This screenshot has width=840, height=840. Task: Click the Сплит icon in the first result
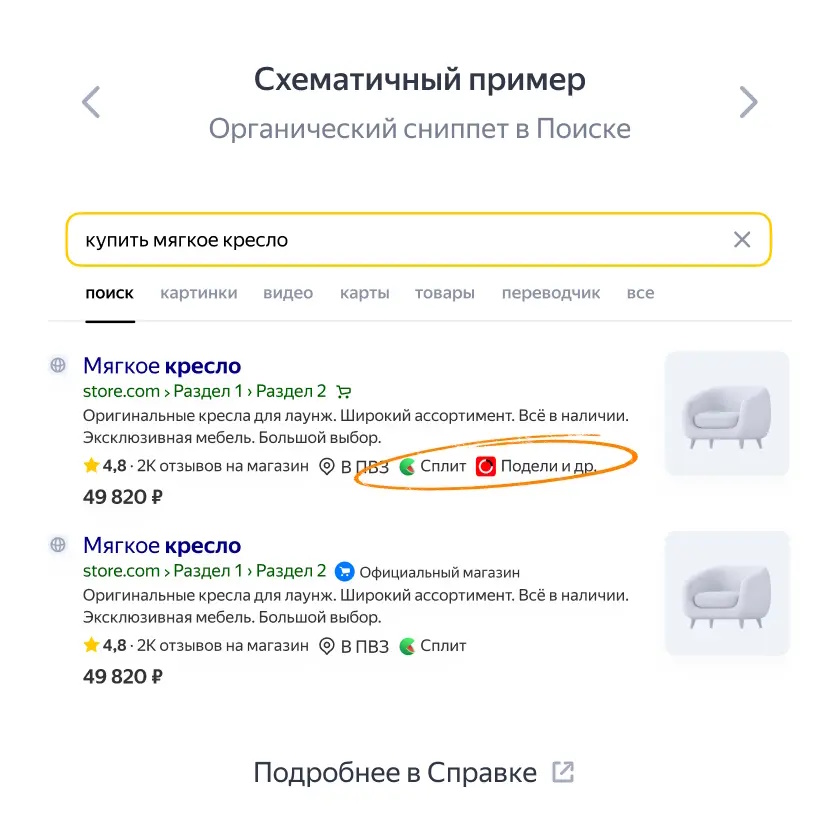pyautogui.click(x=408, y=466)
